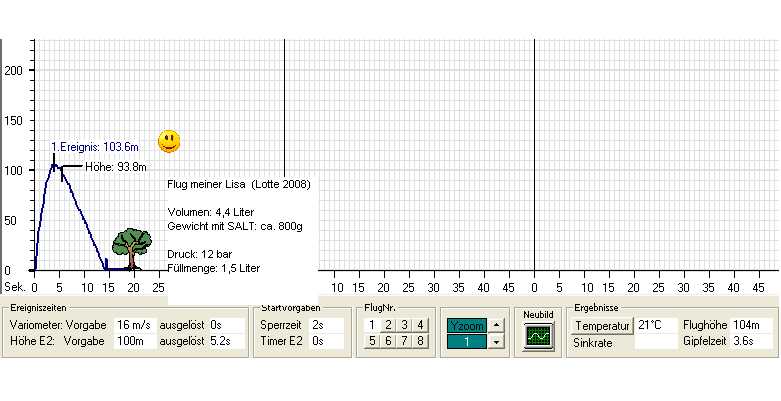Click the yellow smiley face icon

click(170, 141)
